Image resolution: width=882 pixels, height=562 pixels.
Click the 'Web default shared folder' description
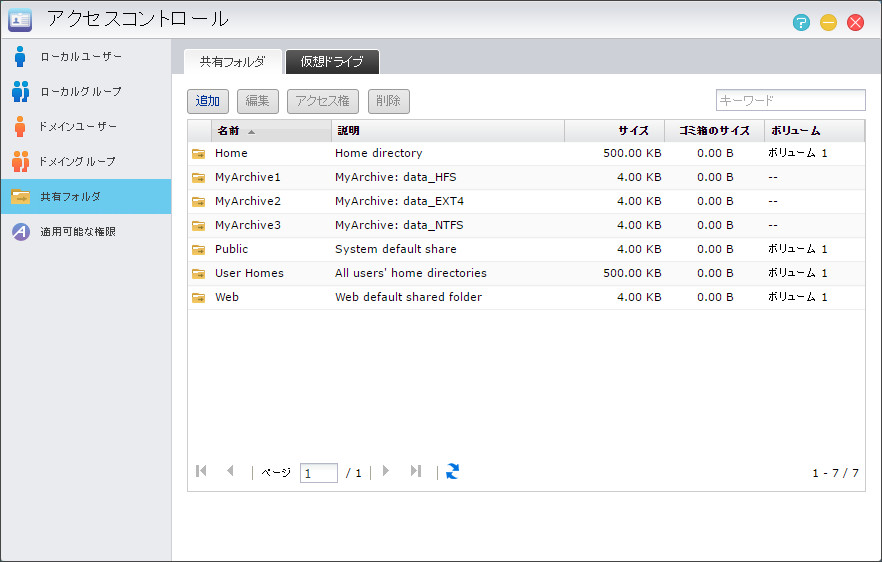(408, 297)
